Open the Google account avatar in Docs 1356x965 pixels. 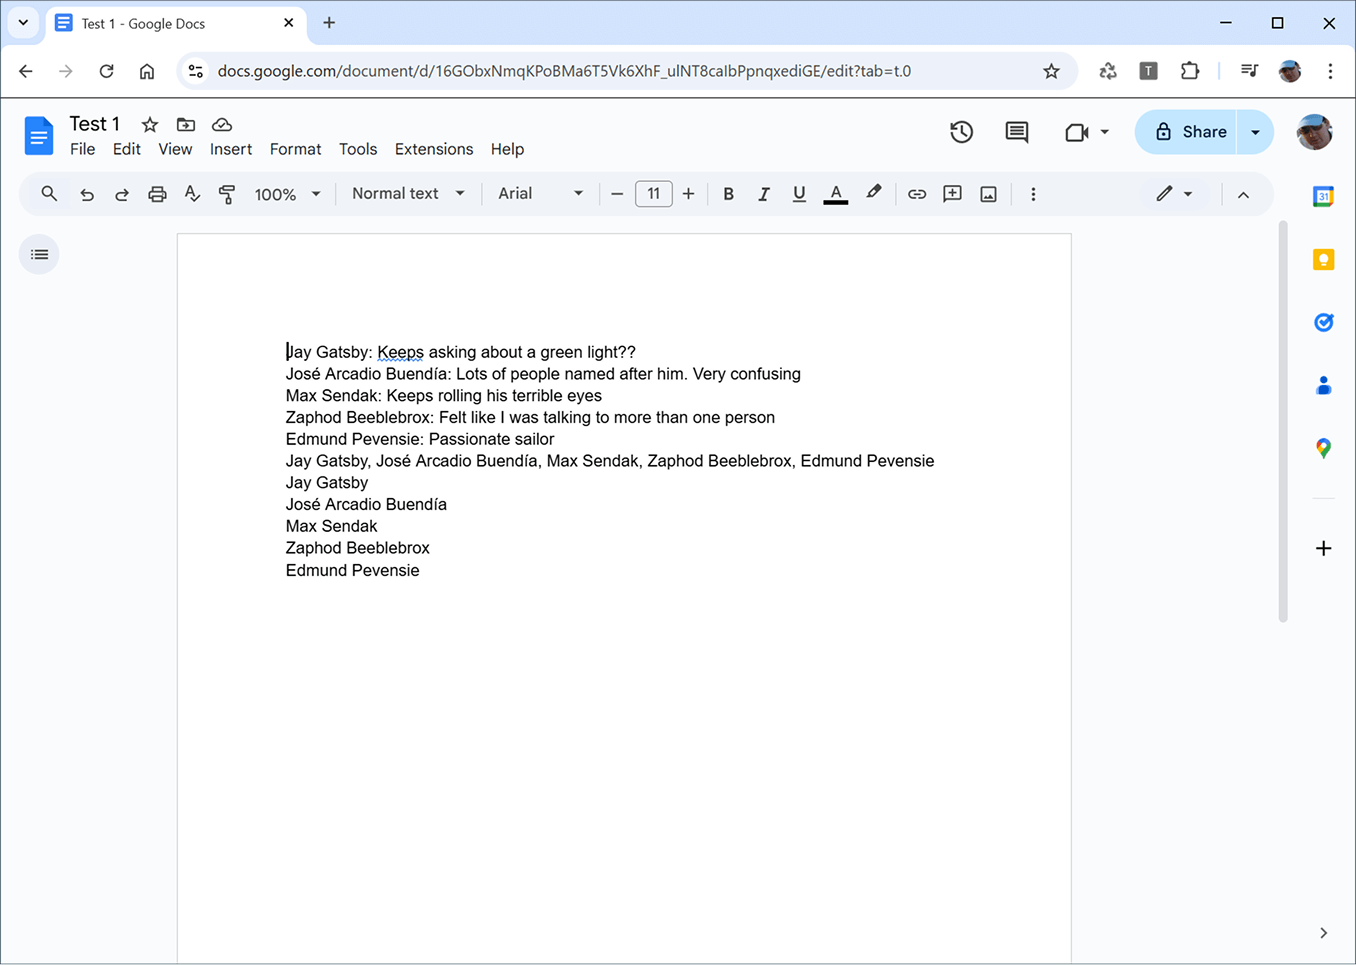(x=1314, y=132)
